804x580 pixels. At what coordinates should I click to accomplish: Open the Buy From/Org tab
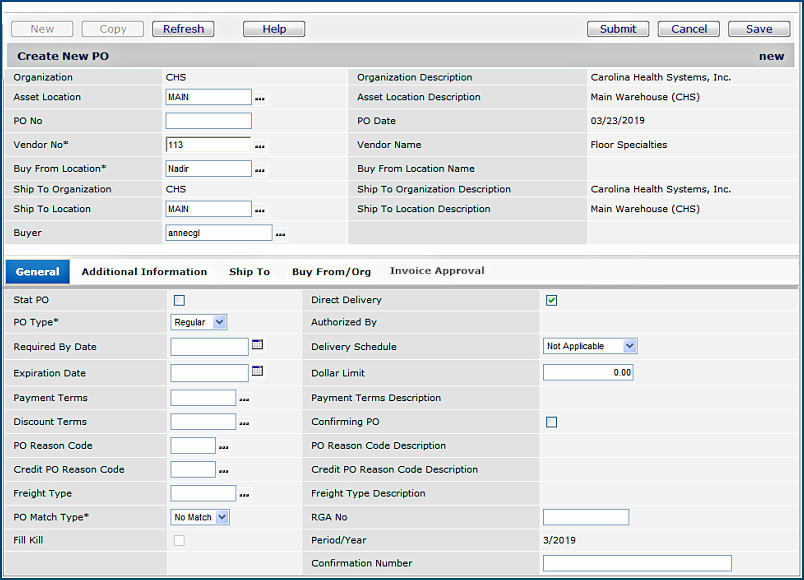[331, 272]
